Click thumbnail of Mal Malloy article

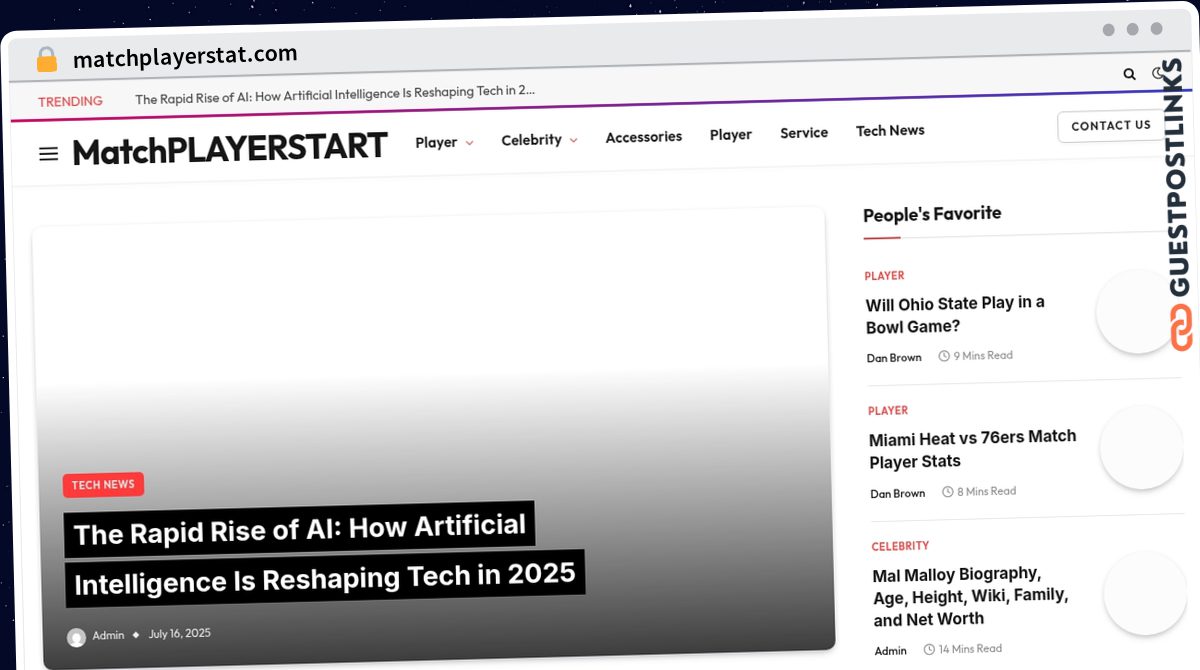click(x=1145, y=593)
